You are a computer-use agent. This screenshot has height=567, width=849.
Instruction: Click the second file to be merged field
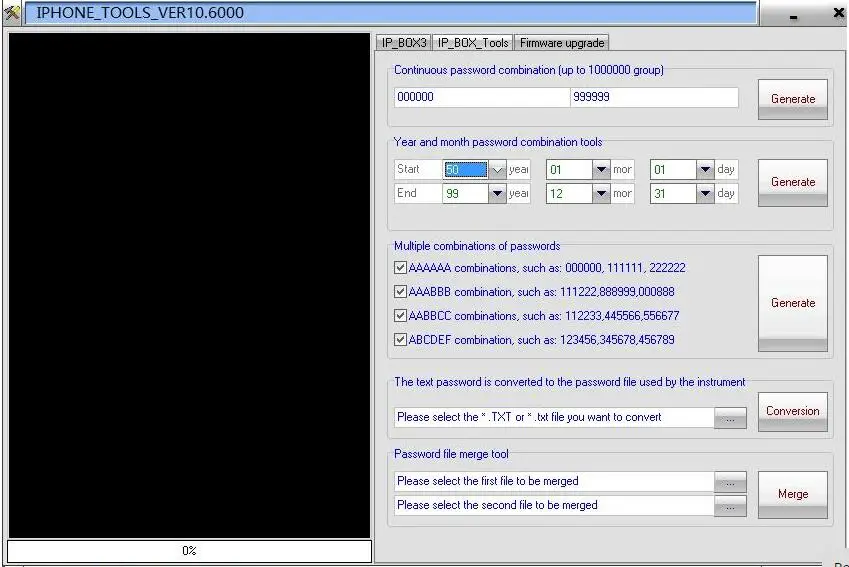554,505
